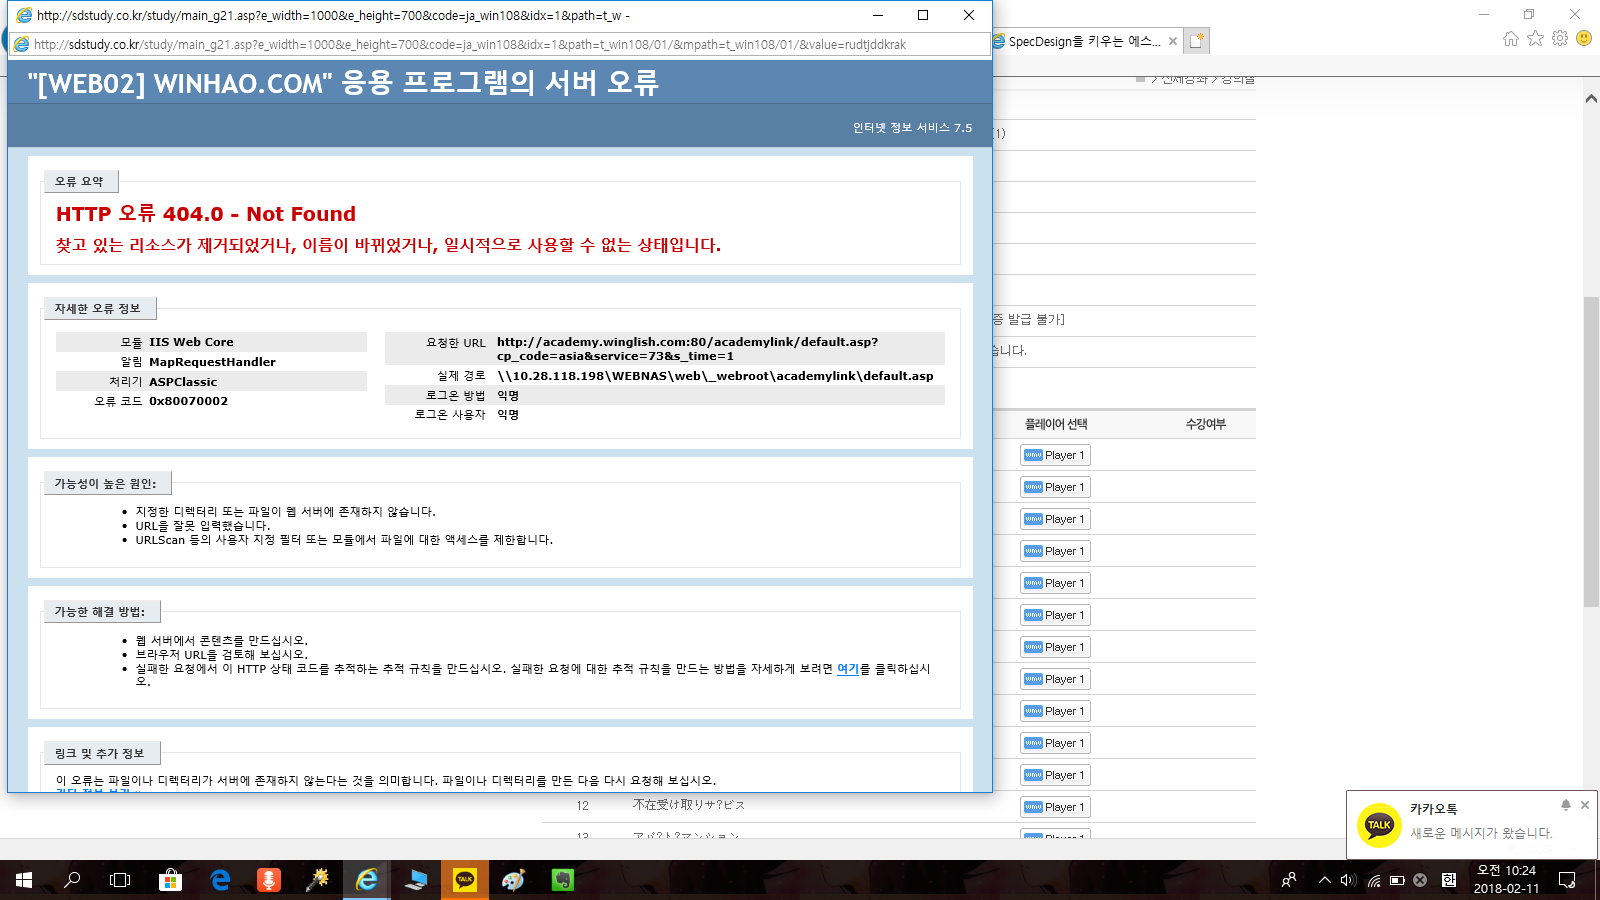Open KakaoTalk from the taskbar
The image size is (1600, 900).
tap(465, 880)
